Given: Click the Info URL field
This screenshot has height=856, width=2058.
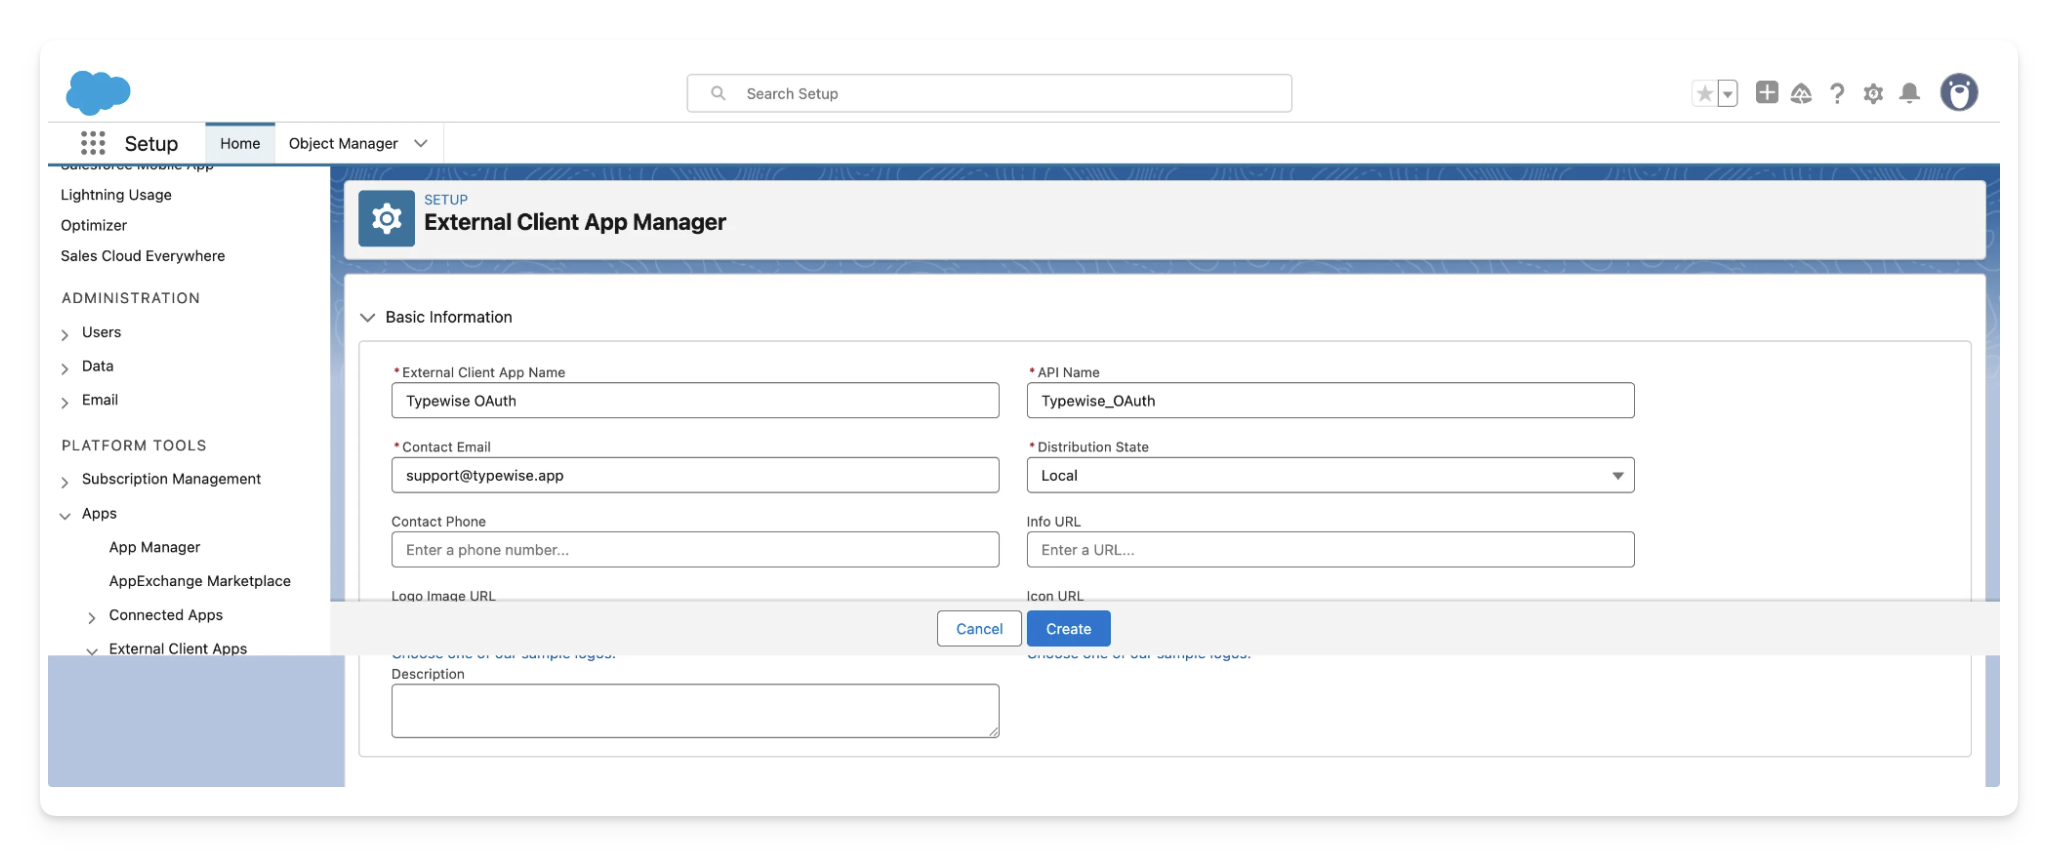Looking at the screenshot, I should pos(1330,549).
